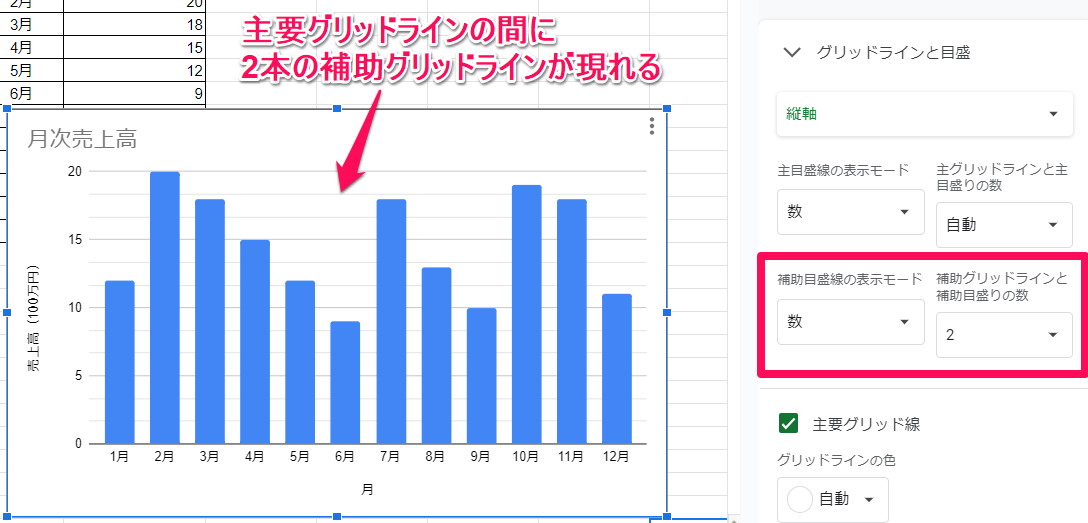1088x523 pixels.
Task: Click the vertical axis title 売上高（100万円）
Action: pos(34,319)
